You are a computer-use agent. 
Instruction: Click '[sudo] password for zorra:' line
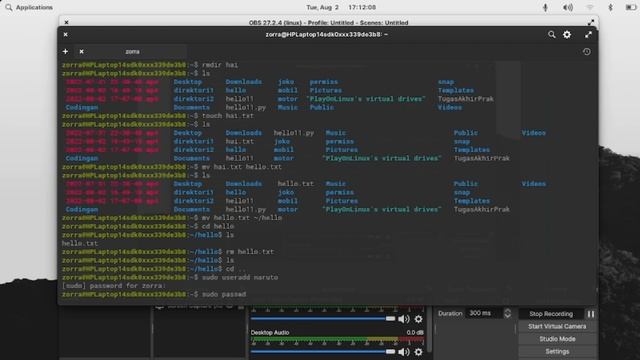[114, 286]
